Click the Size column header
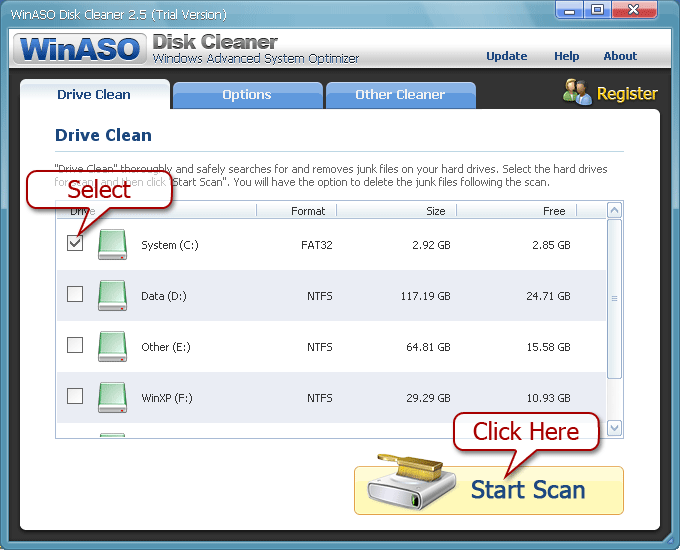This screenshot has height=550, width=680. (x=435, y=211)
